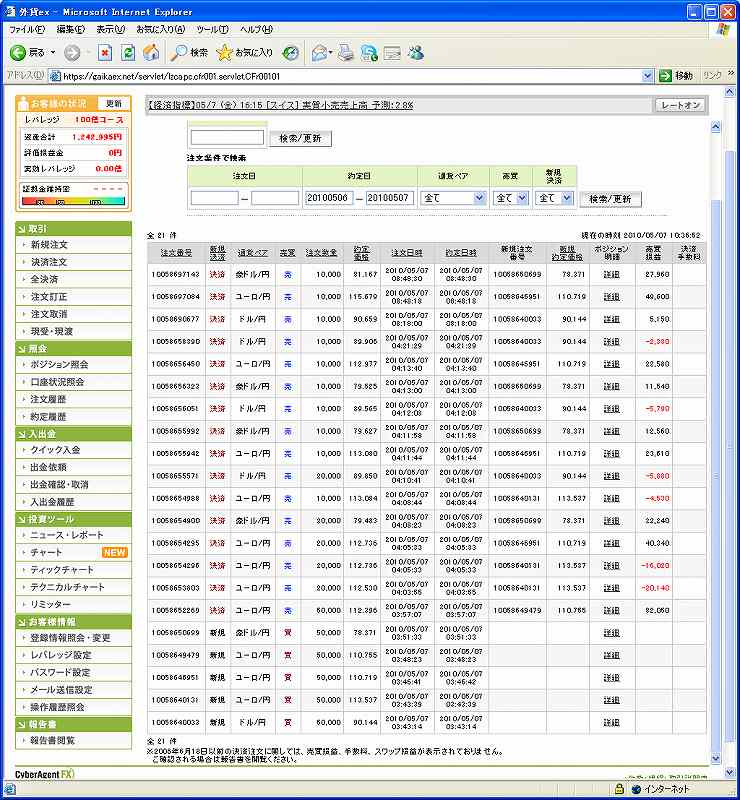Click the Refresh page icon
740x800 pixels.
(128, 53)
